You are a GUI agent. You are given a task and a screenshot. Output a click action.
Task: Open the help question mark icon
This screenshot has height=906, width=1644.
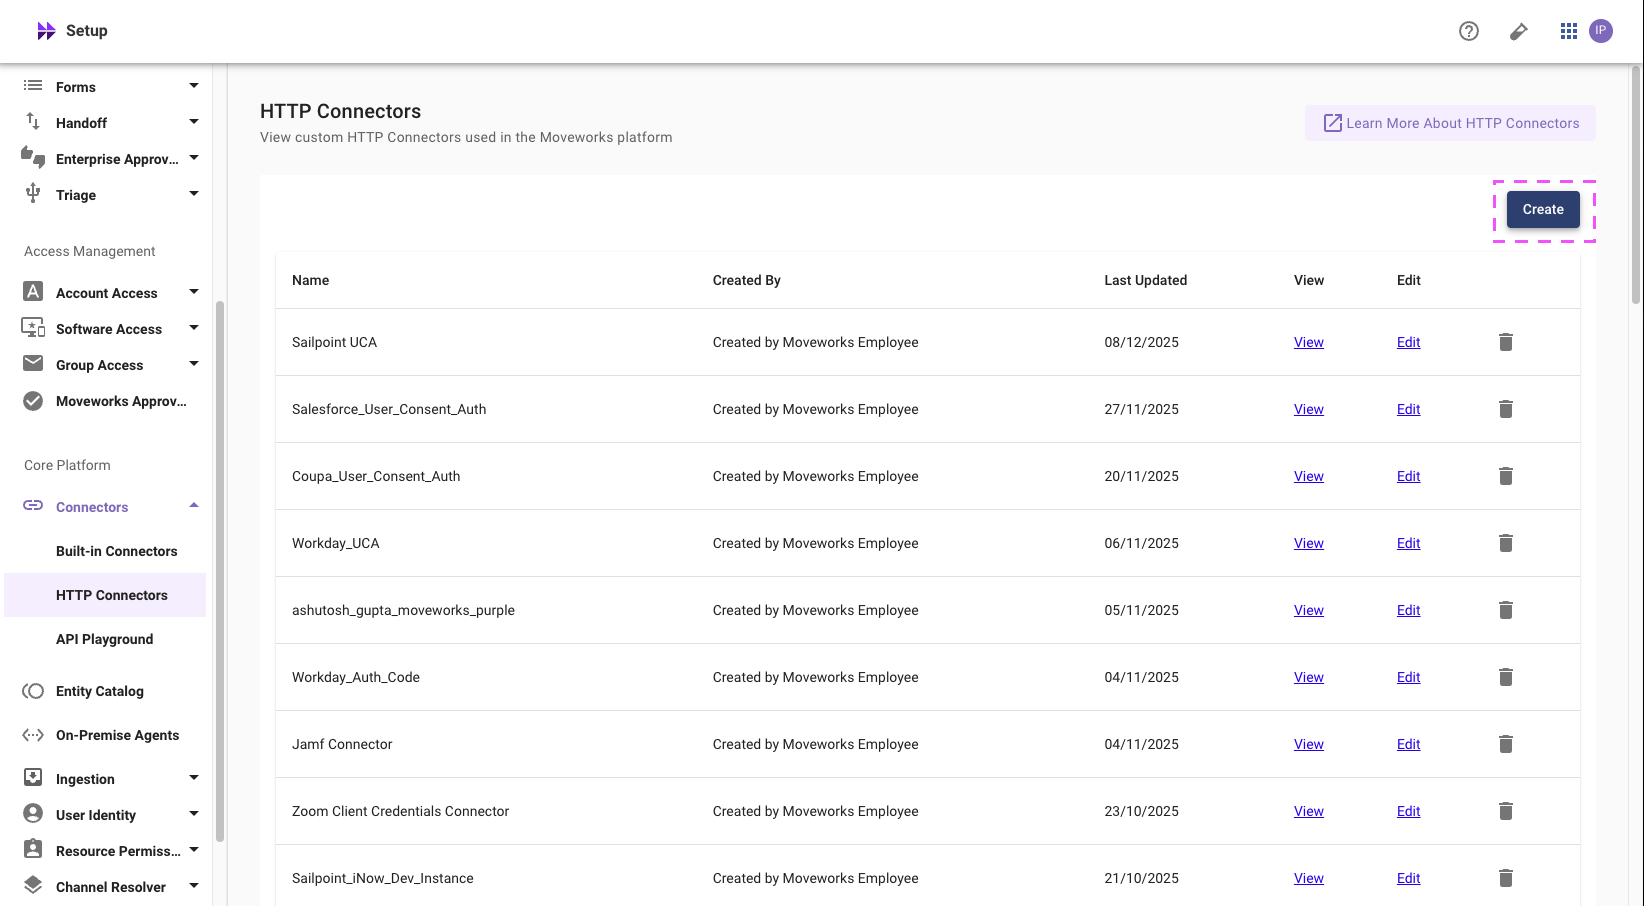(x=1469, y=31)
